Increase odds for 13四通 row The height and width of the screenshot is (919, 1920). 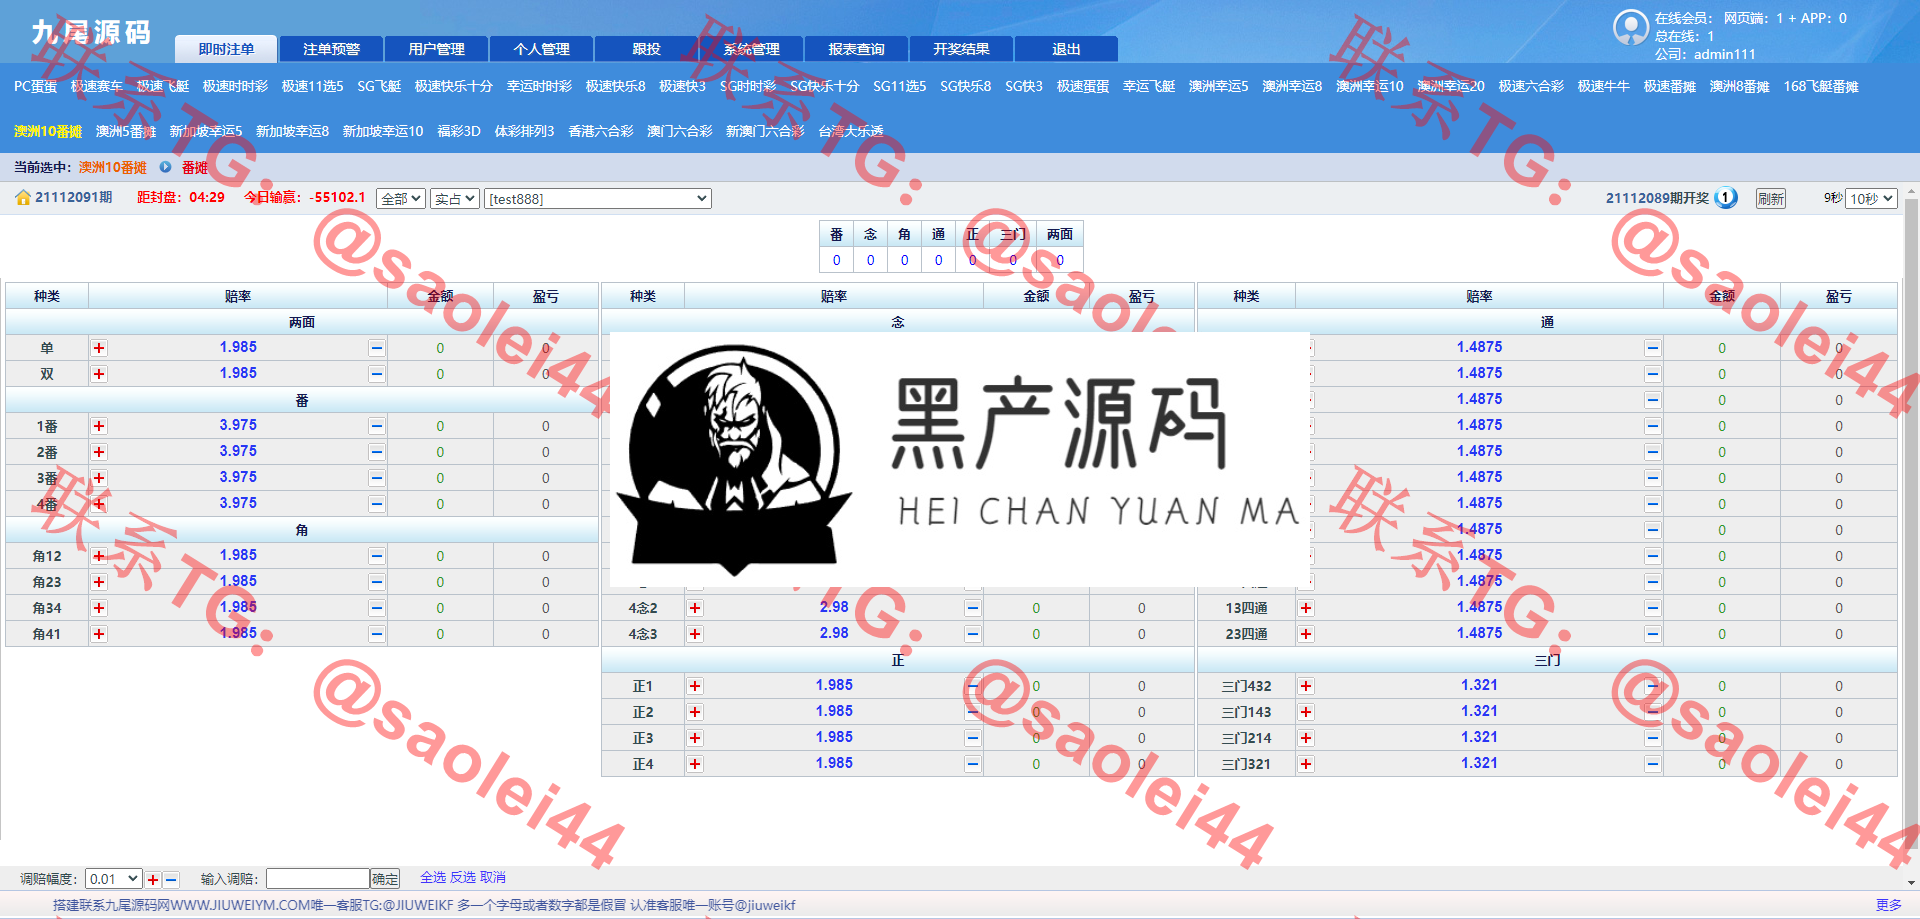pyautogui.click(x=1306, y=608)
